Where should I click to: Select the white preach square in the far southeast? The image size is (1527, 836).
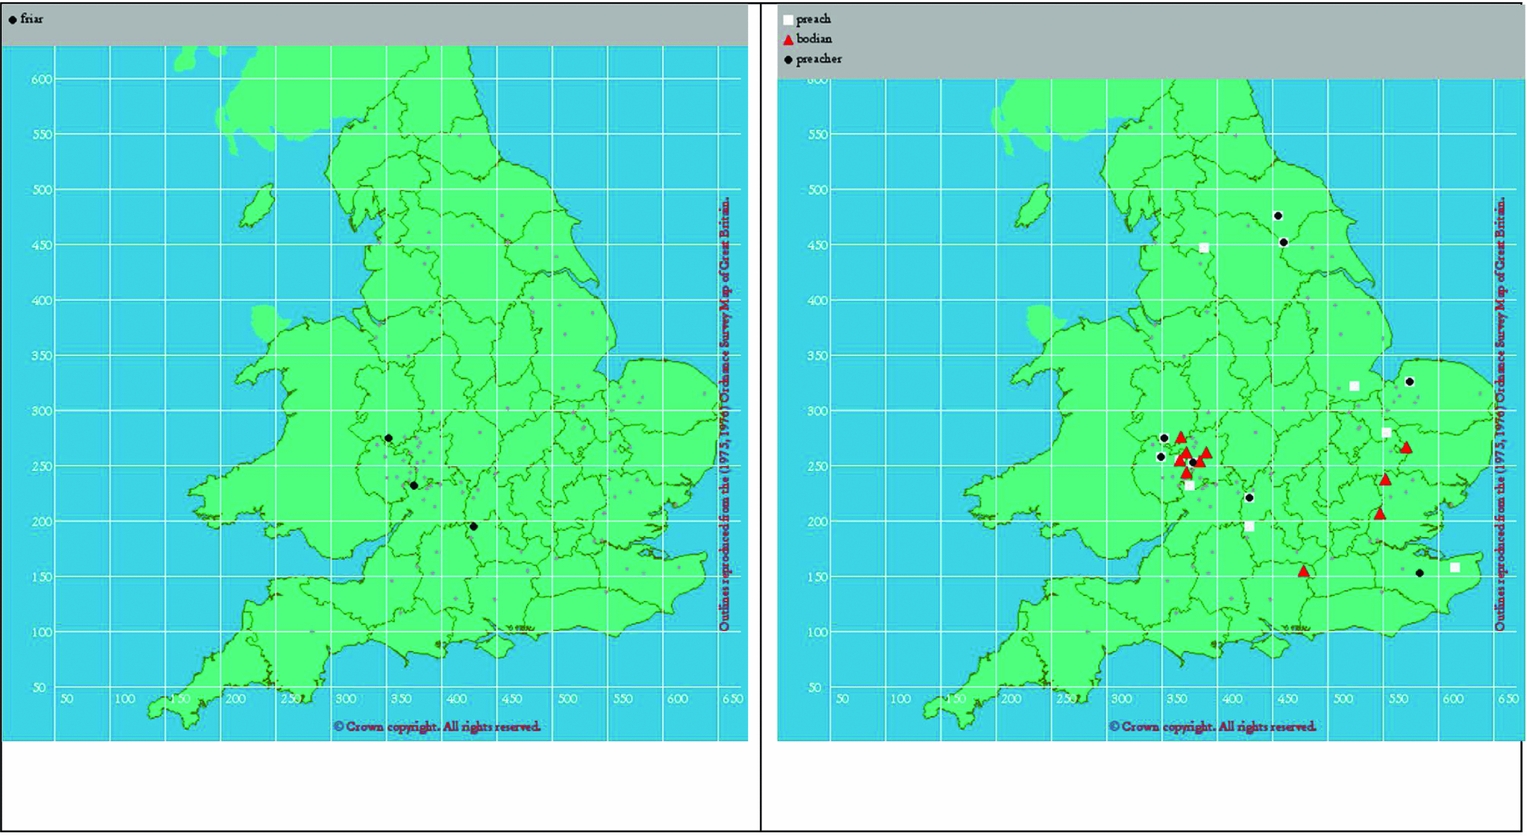pos(1455,568)
